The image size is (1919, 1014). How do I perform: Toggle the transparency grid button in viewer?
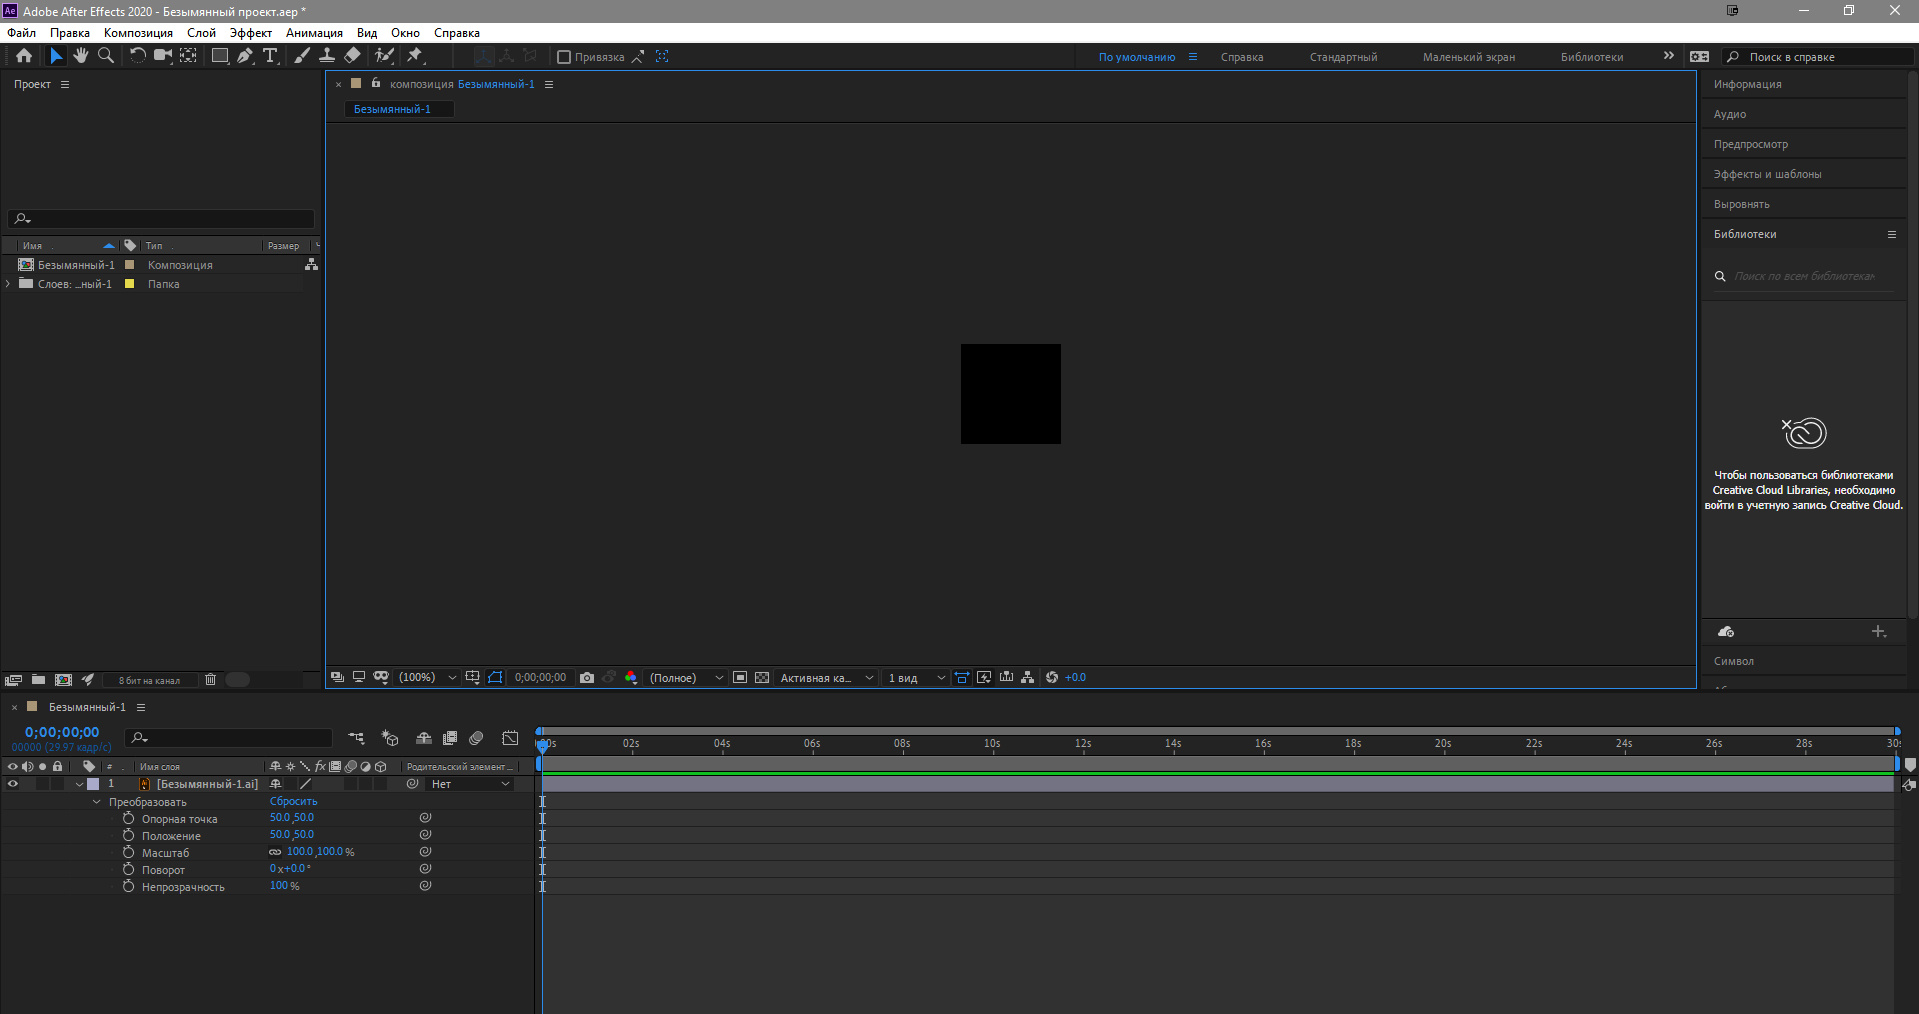point(762,678)
